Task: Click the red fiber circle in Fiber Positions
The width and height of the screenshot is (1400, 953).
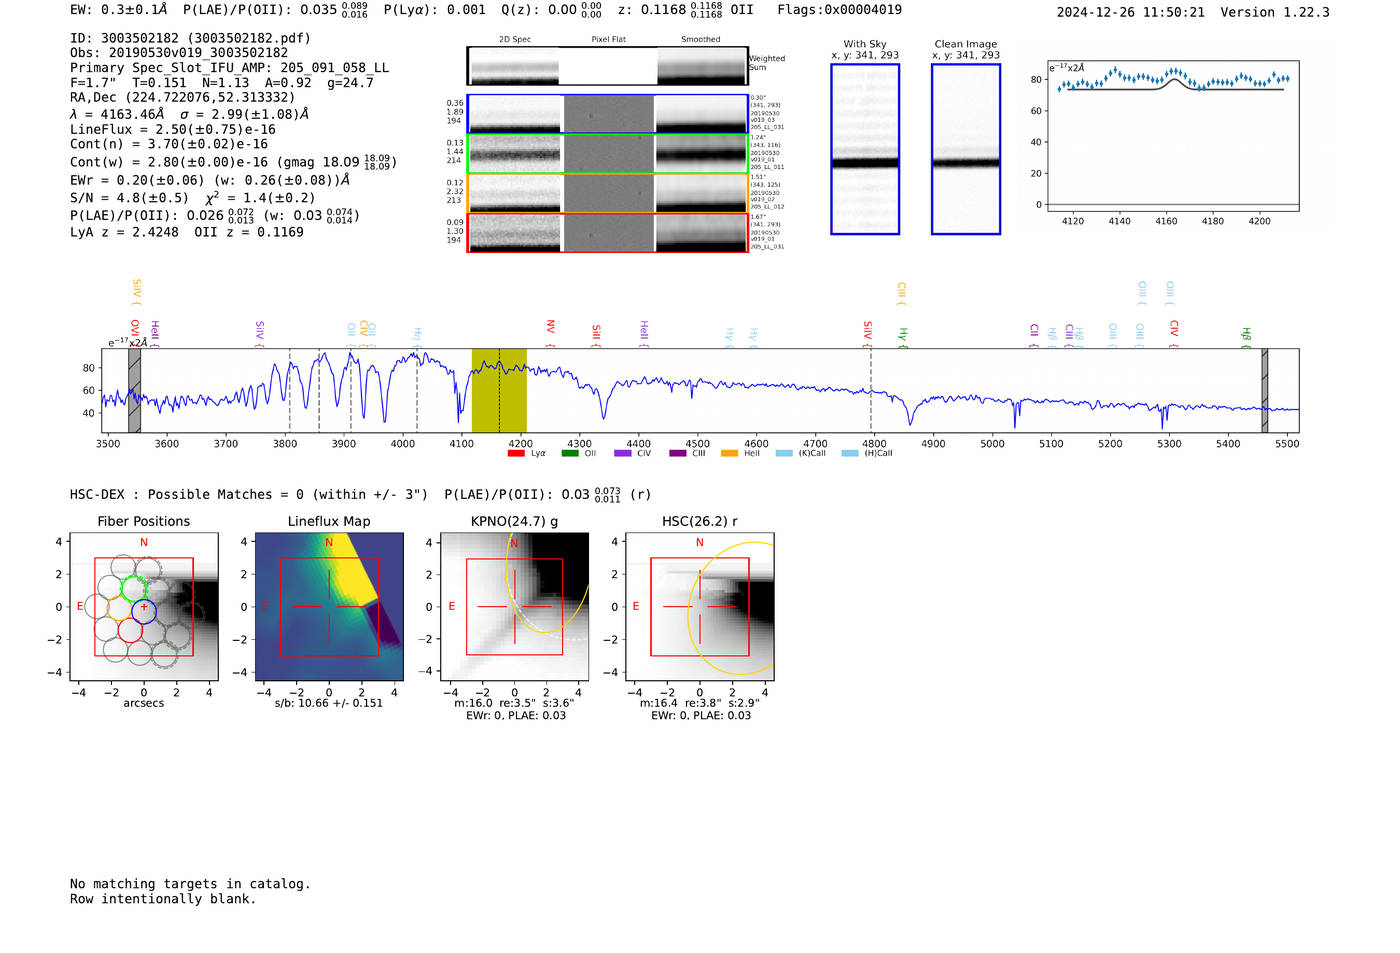Action: coord(130,630)
